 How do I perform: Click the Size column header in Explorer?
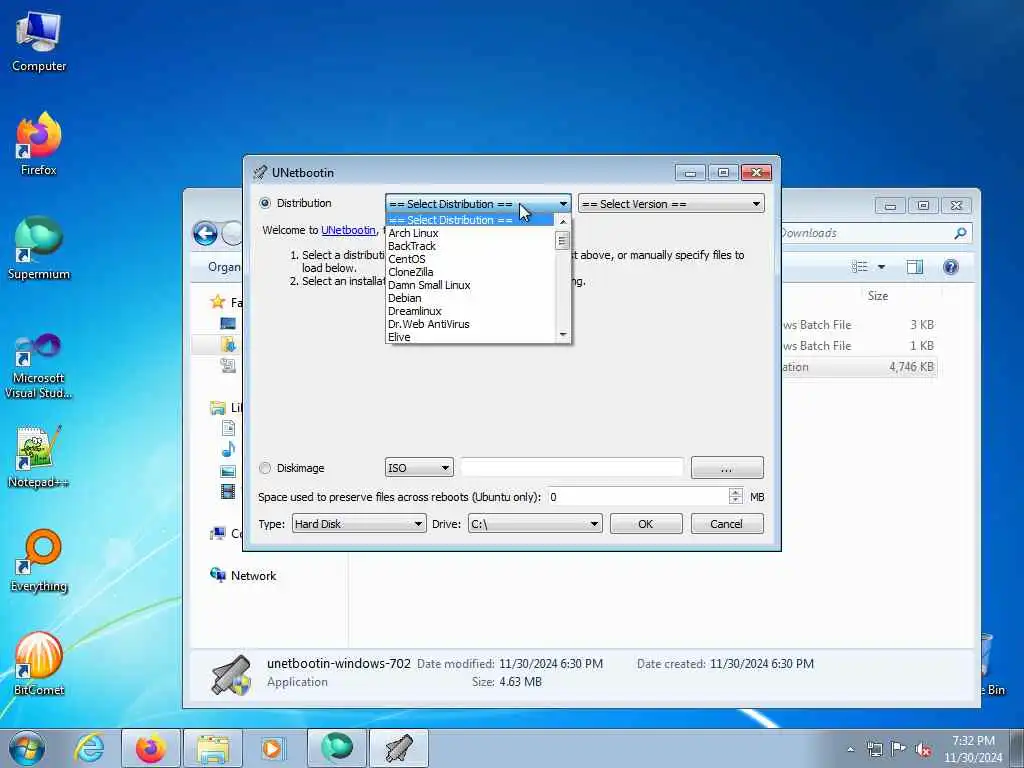tap(878, 296)
